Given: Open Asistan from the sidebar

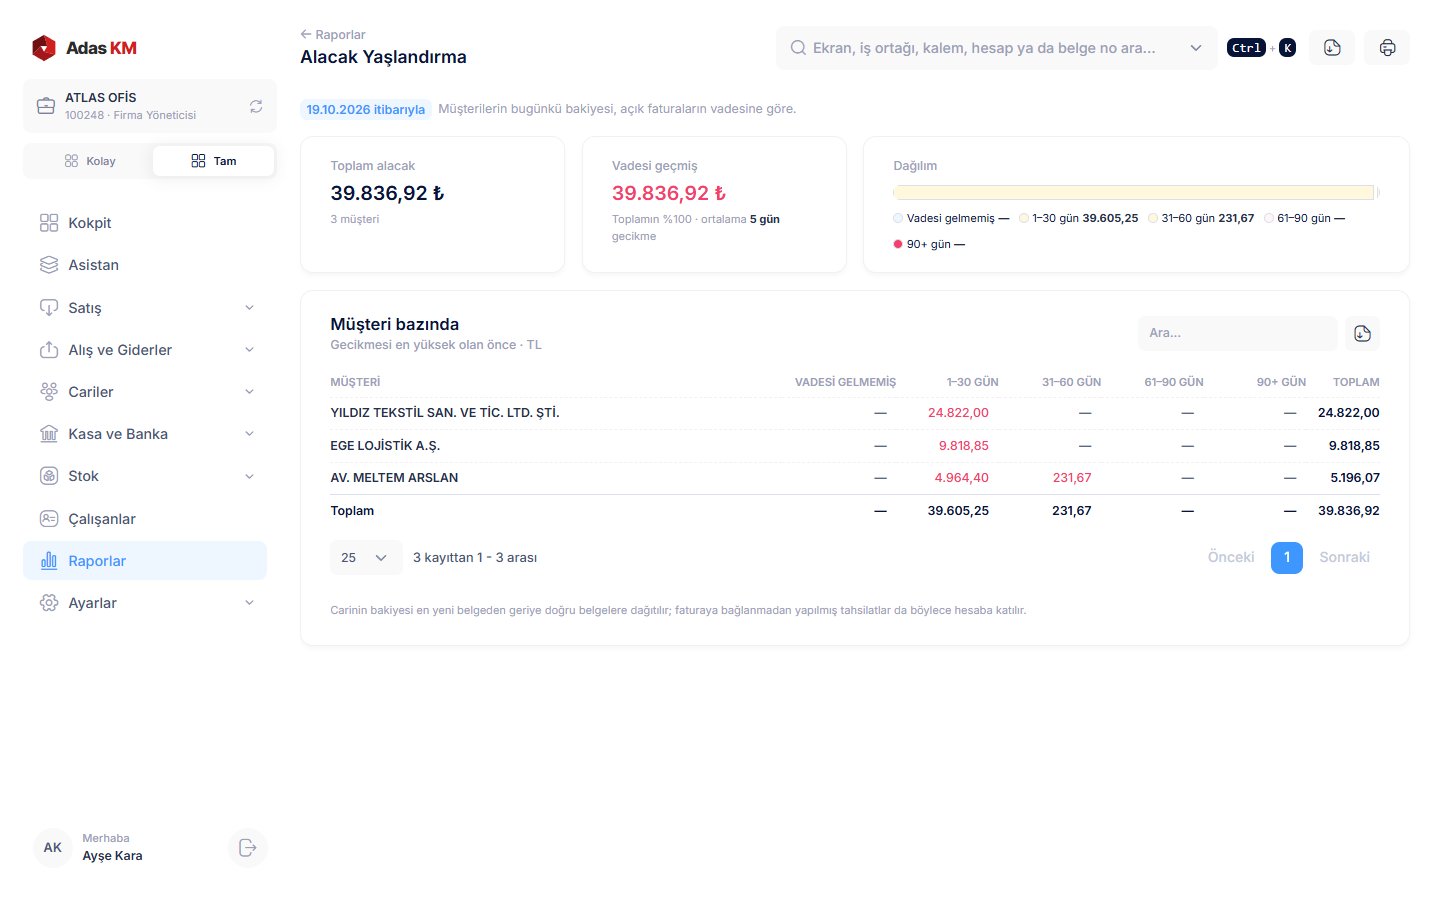Looking at the screenshot, I should click(145, 265).
